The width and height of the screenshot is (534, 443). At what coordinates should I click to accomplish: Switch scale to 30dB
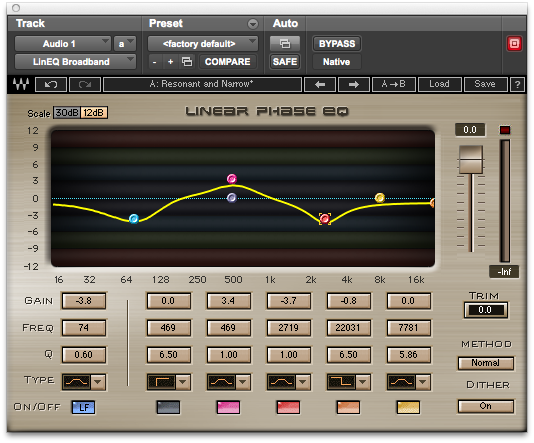pos(67,113)
